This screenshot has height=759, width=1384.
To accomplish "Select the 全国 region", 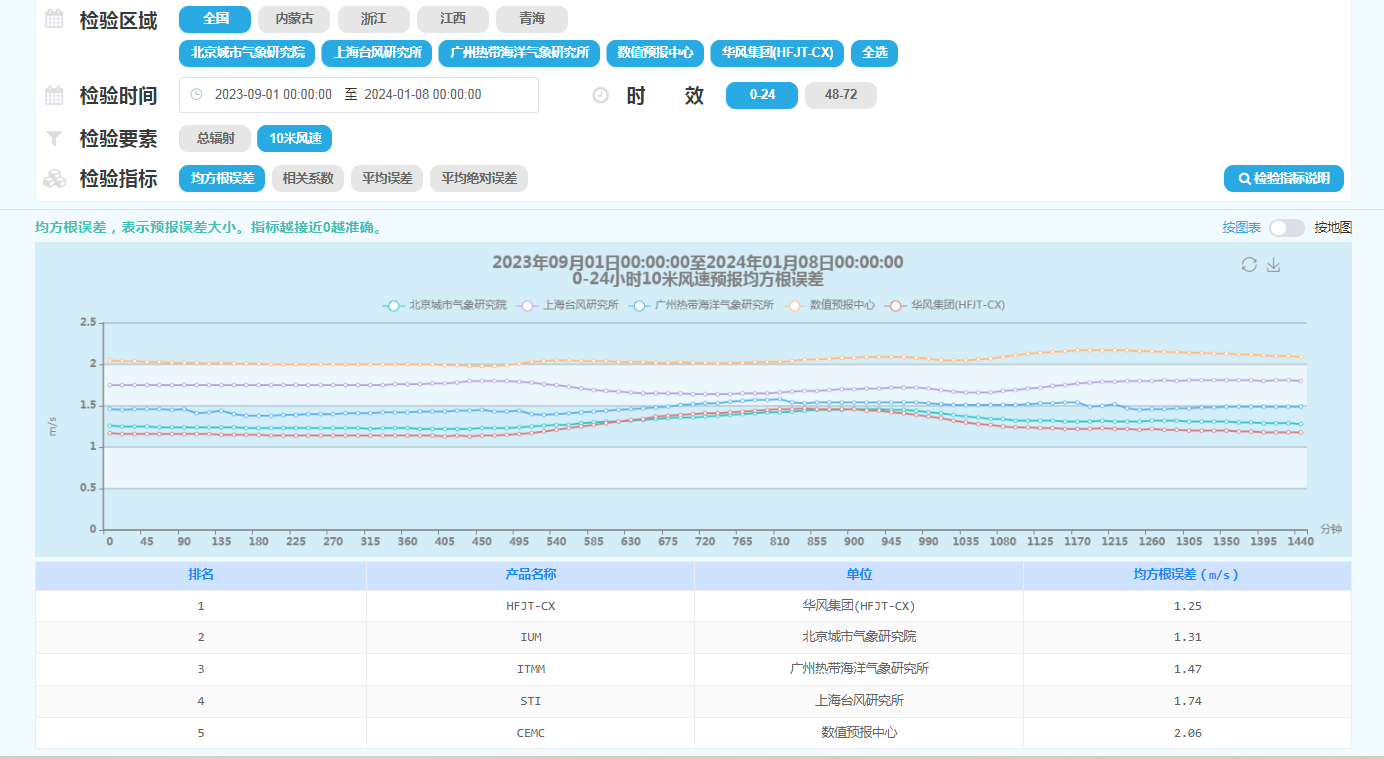I will point(215,19).
